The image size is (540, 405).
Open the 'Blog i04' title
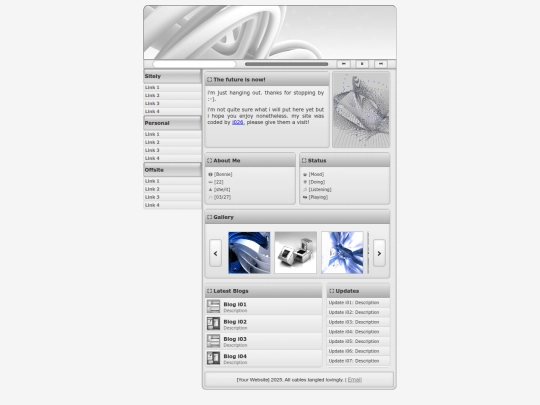pos(235,356)
